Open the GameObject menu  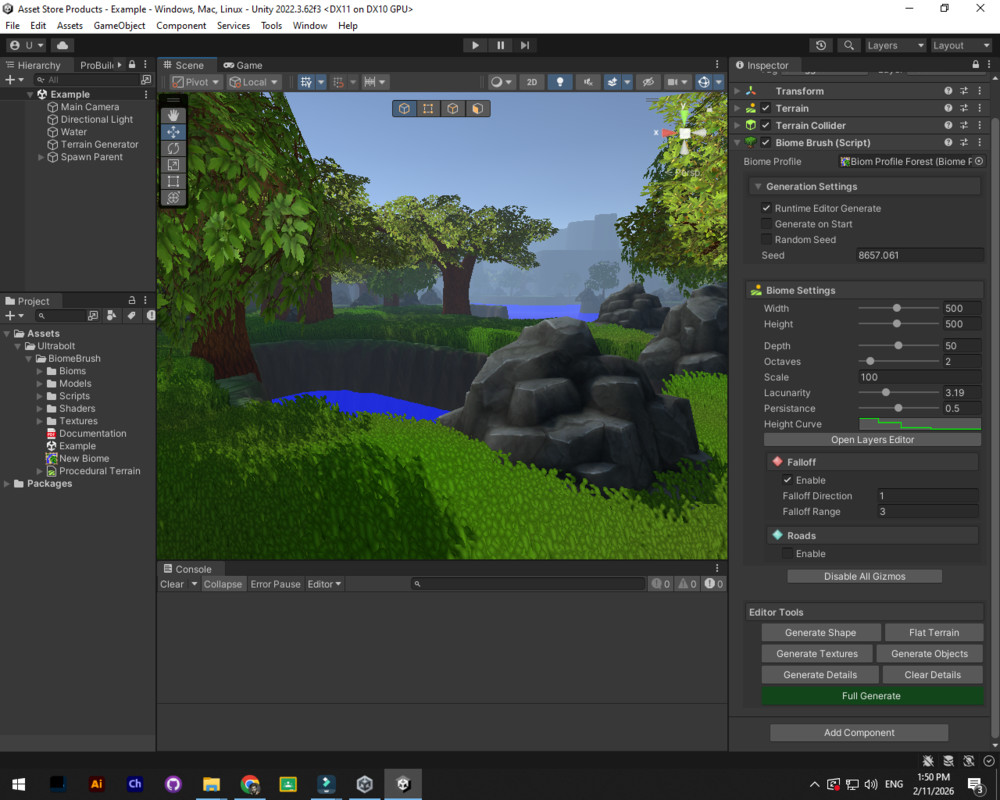click(119, 26)
